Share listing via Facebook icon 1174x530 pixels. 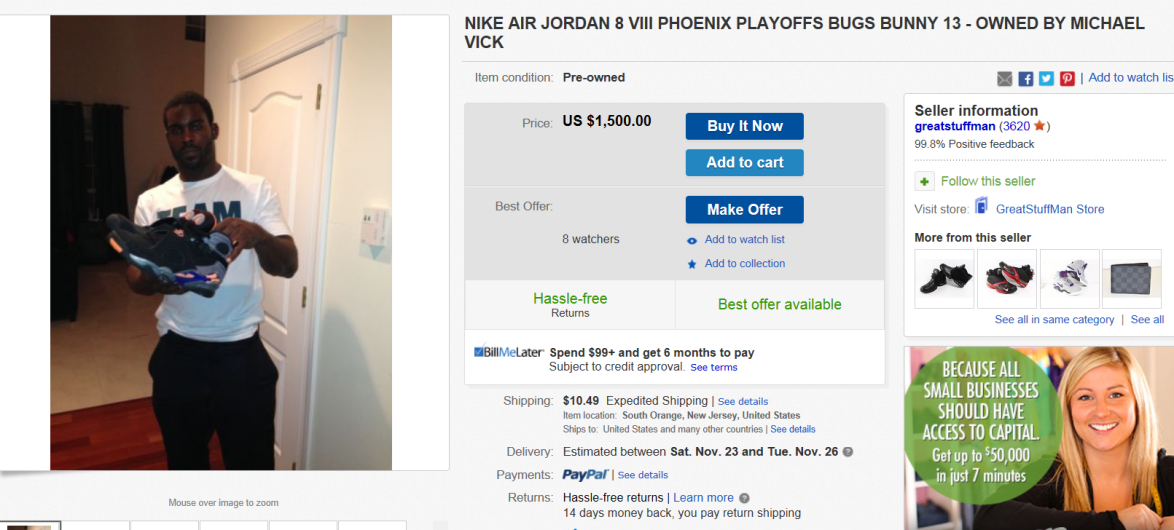coord(1026,79)
